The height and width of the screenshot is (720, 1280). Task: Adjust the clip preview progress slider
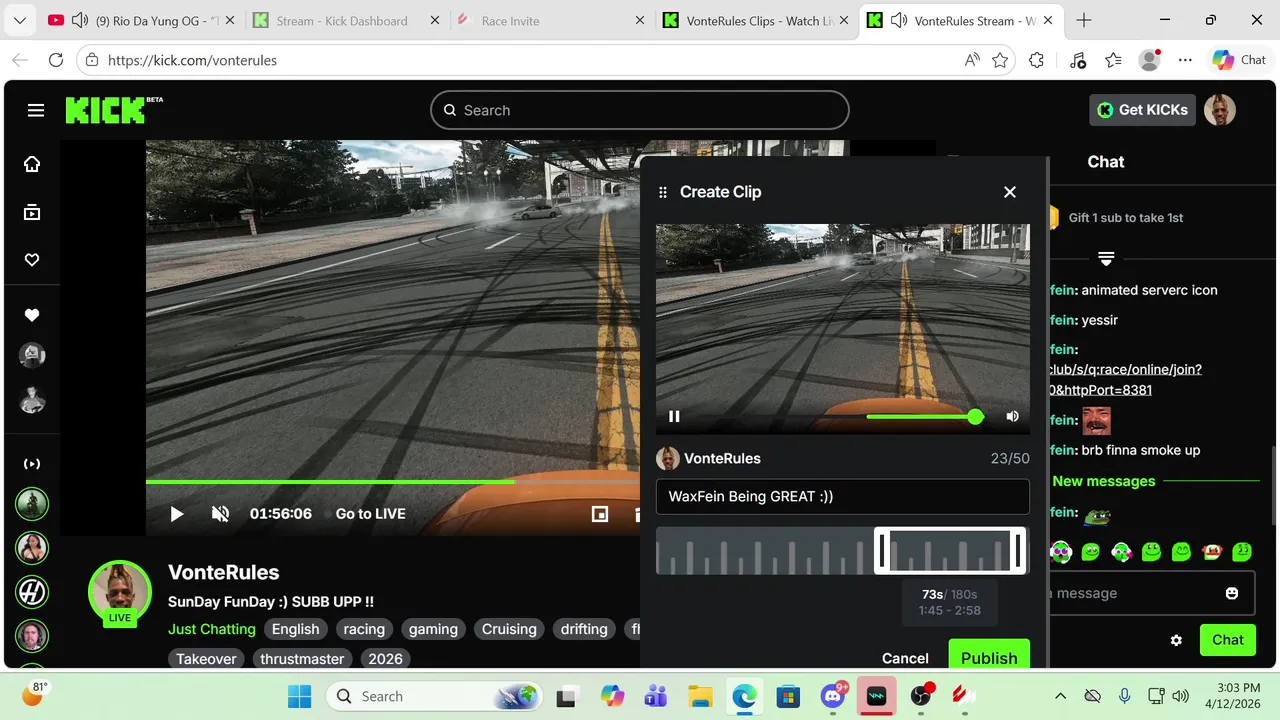[924, 417]
